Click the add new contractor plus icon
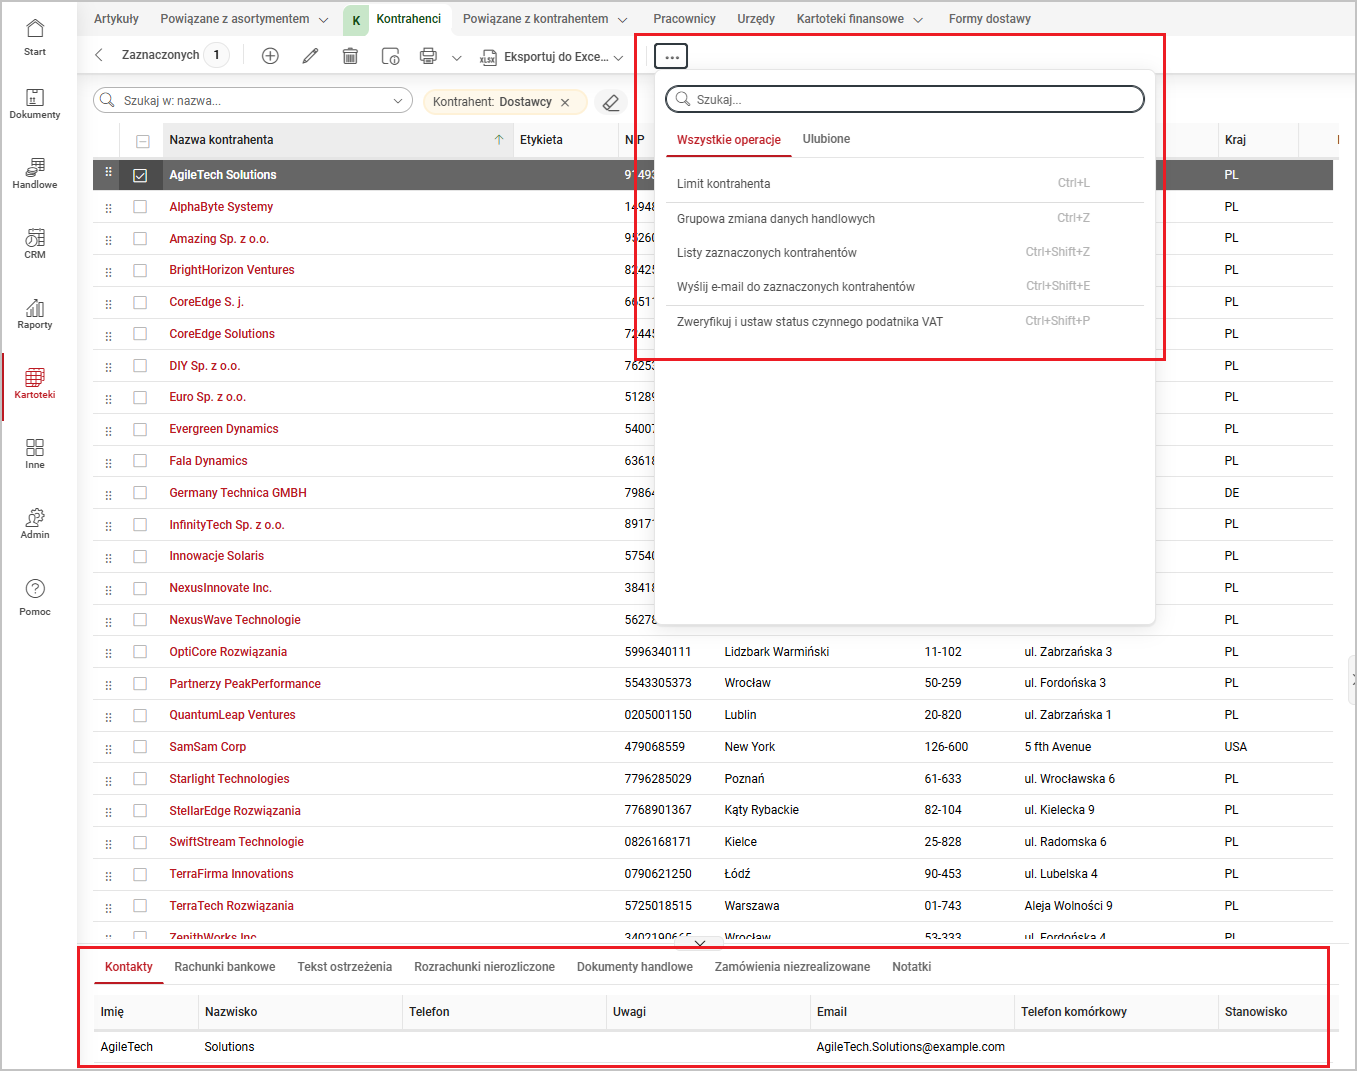The image size is (1357, 1071). (x=270, y=56)
